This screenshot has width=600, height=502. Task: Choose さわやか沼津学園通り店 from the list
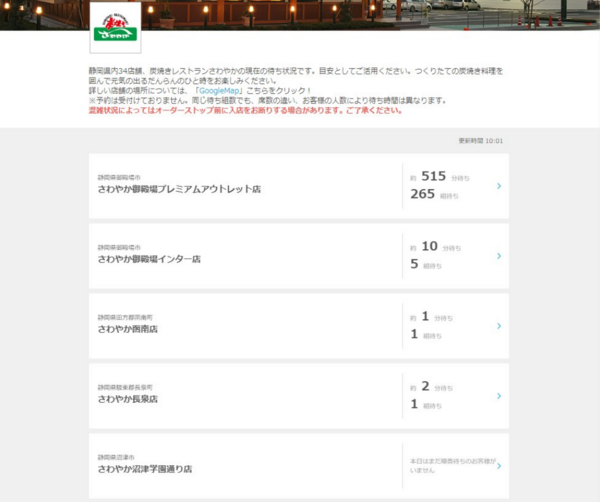[144, 469]
